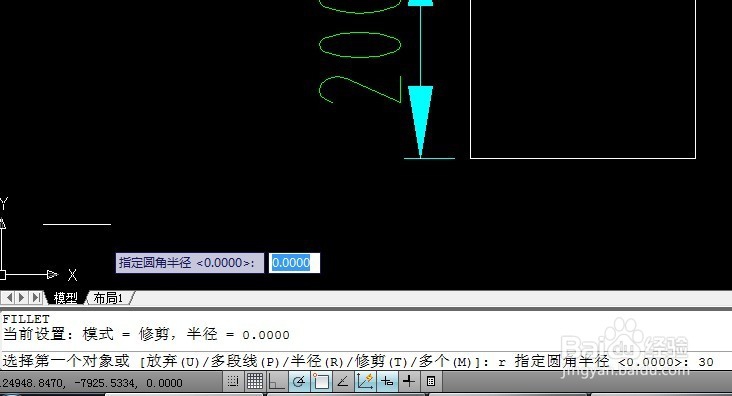Go to previous layout tab arrow
The height and width of the screenshot is (396, 732).
pyautogui.click(x=9, y=297)
